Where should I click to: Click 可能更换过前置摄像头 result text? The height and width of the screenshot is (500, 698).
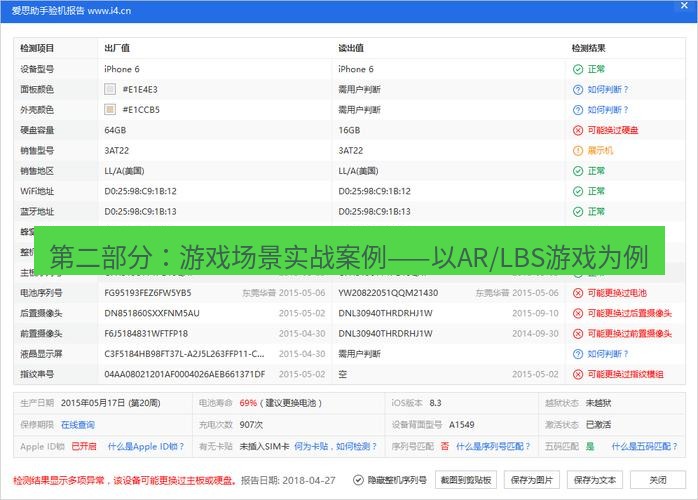click(629, 334)
